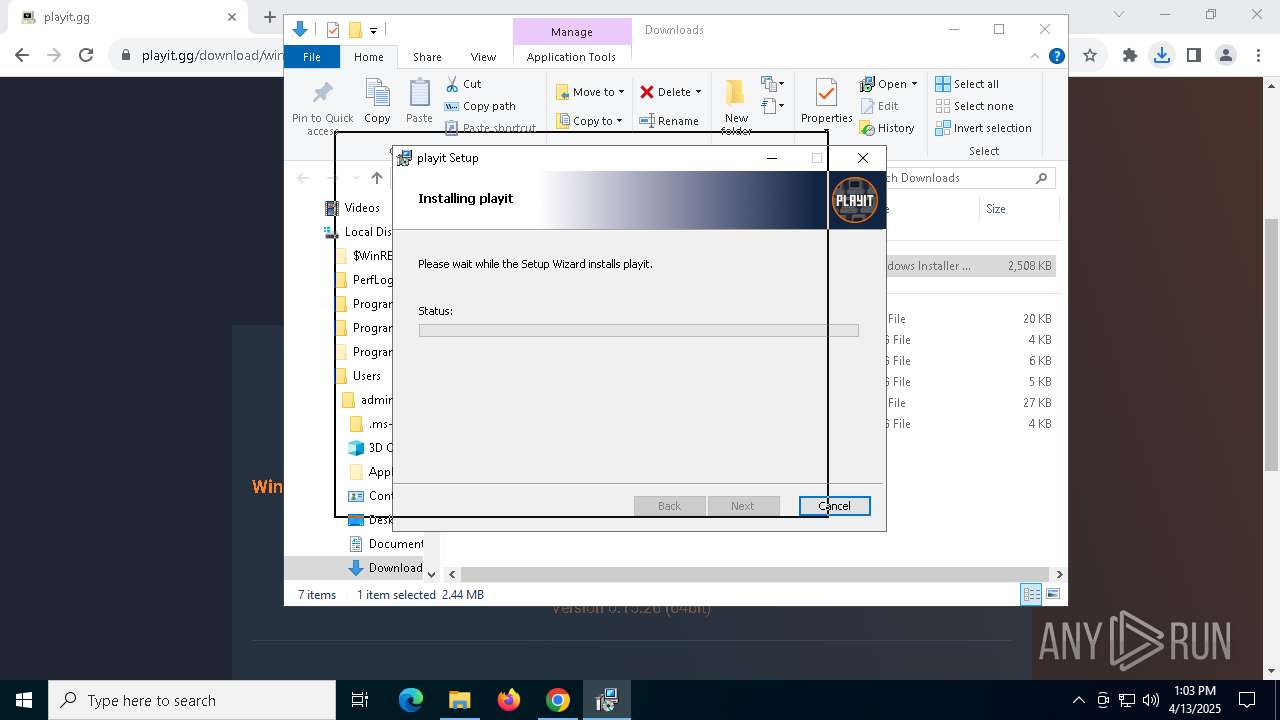Click Rename in the ribbon
The image size is (1280, 720).
pos(669,121)
